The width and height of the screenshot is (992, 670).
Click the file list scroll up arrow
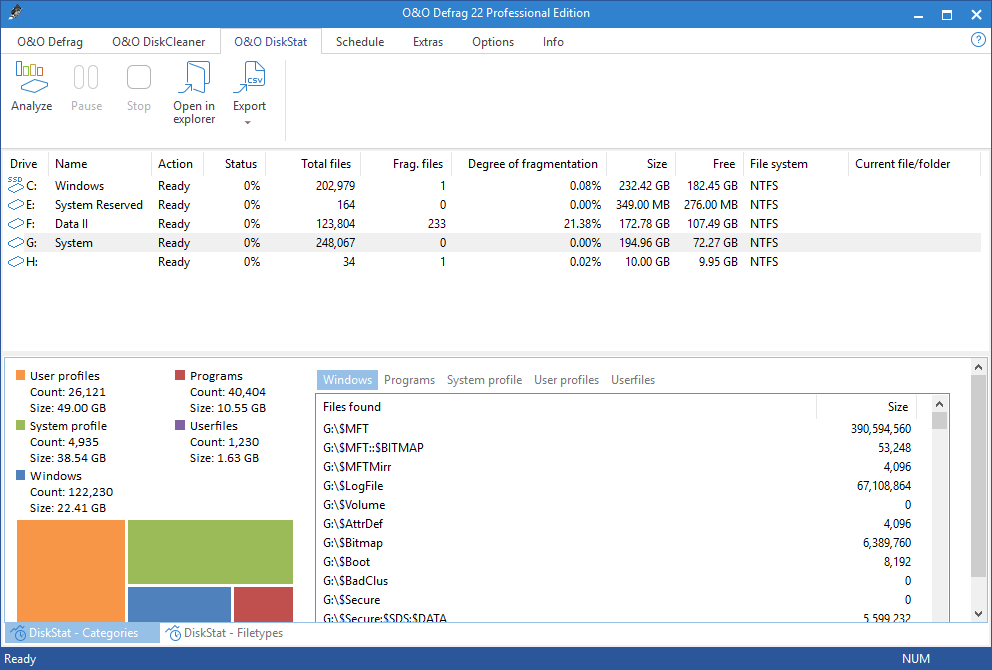[939, 404]
